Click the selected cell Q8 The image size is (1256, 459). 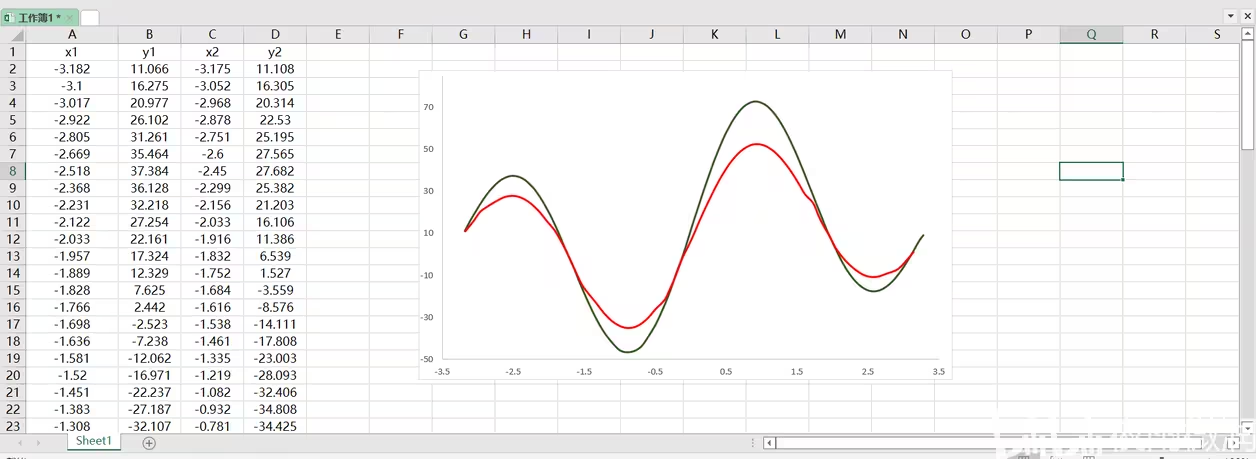[1091, 171]
